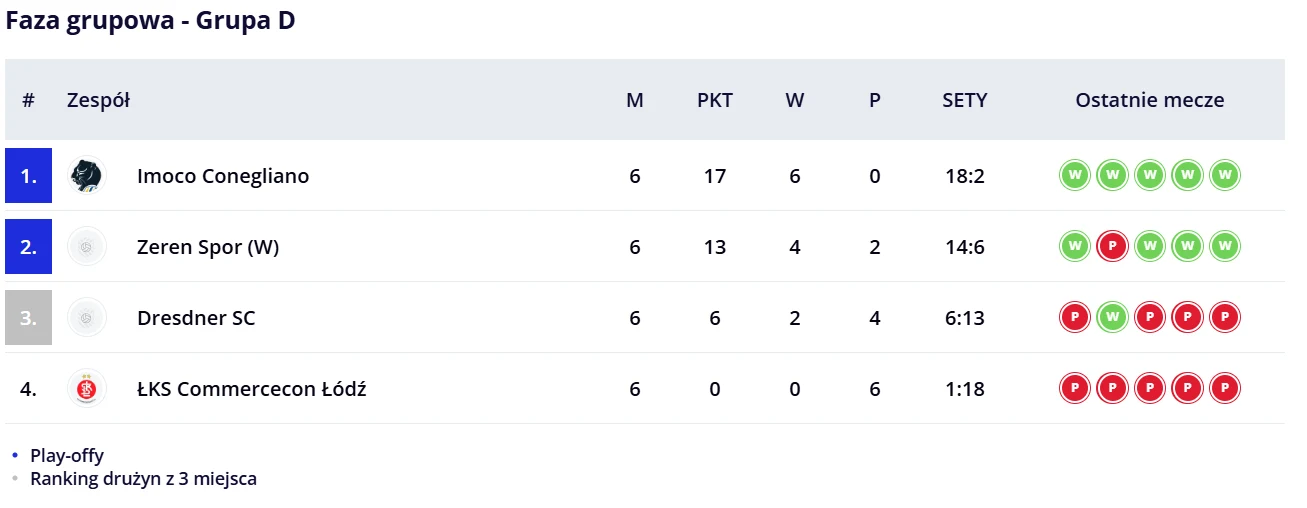Click the Zespół column header

98,100
